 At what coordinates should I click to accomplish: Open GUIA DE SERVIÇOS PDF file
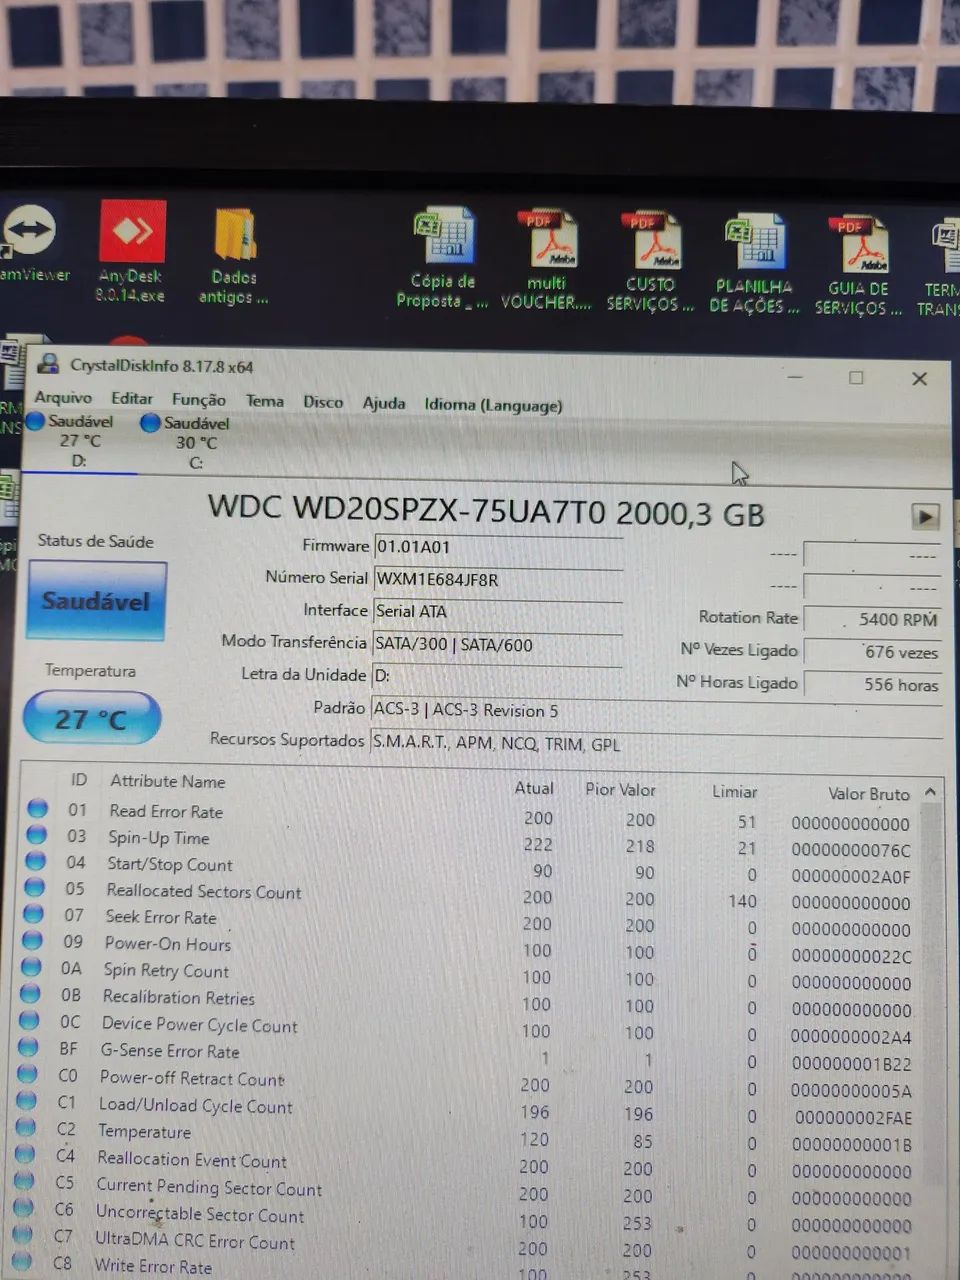tap(858, 266)
